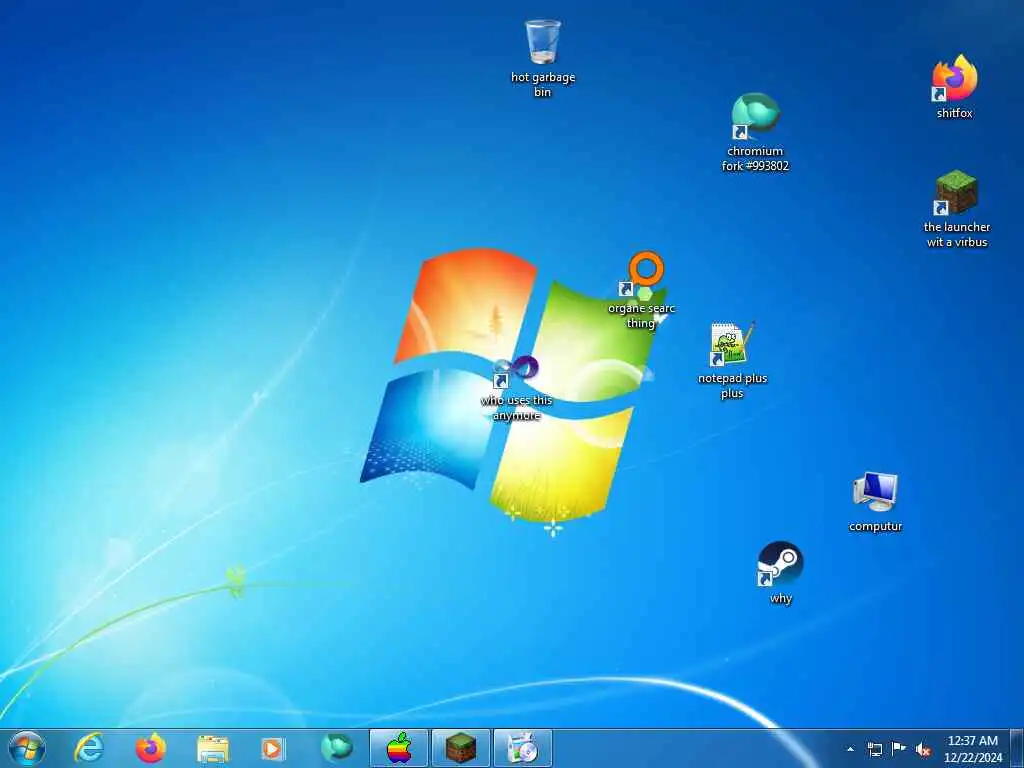1024x768 pixels.
Task: Open Windows Explorer folder in the taskbar
Action: coord(212,749)
